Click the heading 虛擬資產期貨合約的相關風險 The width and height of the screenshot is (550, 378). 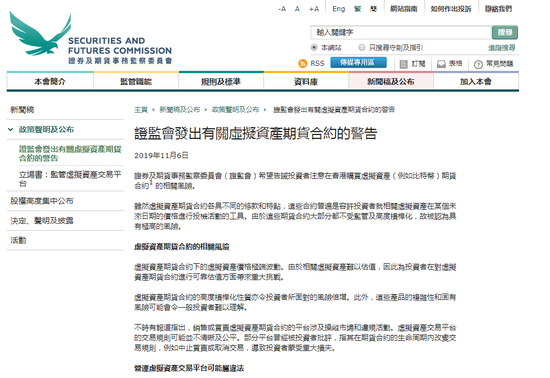182,247
